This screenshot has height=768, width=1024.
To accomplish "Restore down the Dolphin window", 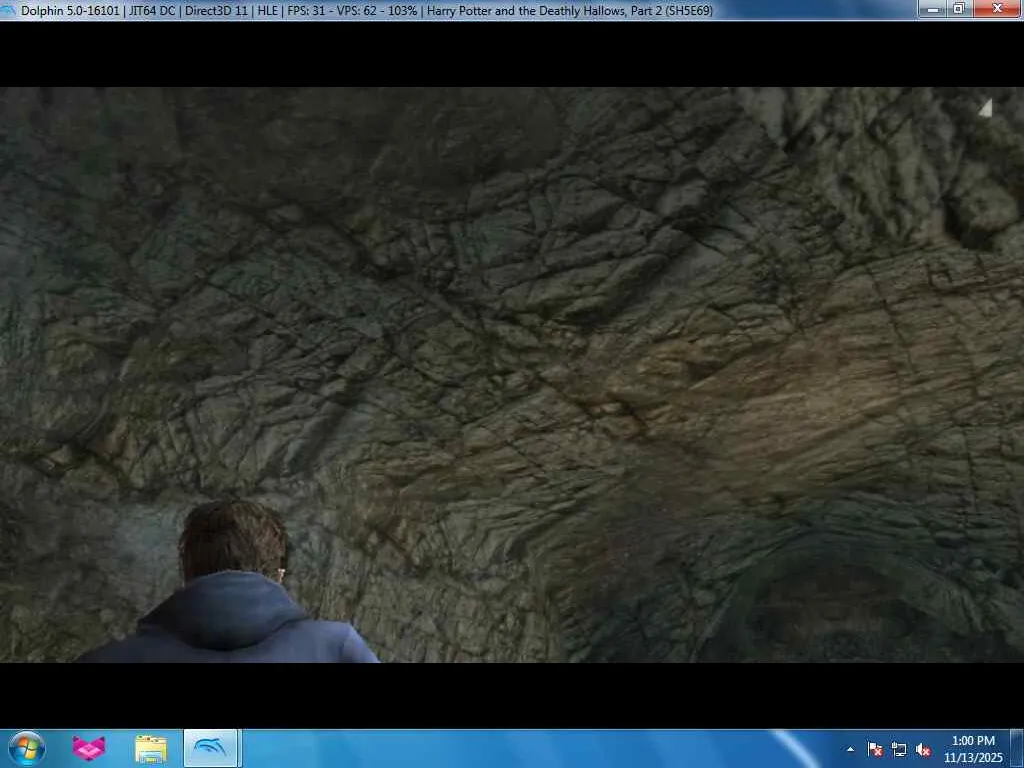I will pyautogui.click(x=959, y=9).
